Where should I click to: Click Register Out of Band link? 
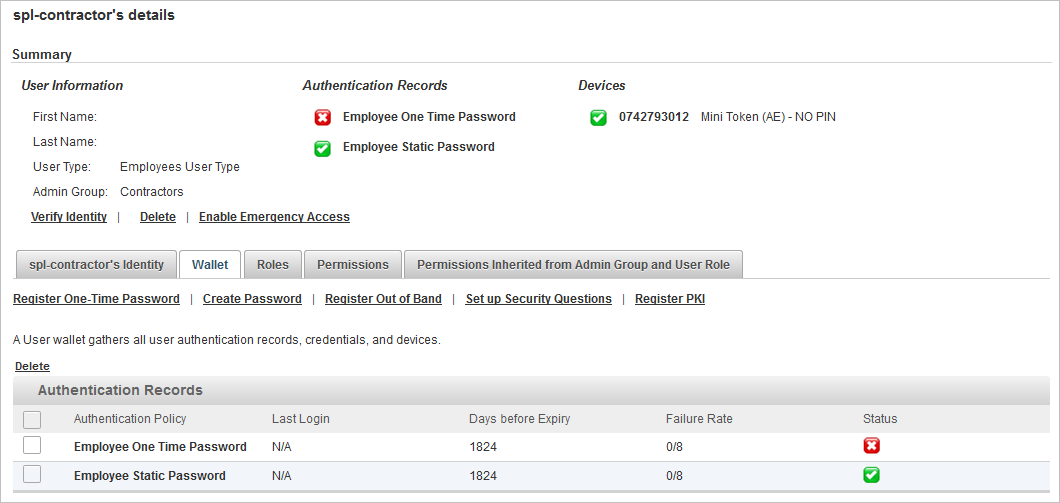pyautogui.click(x=383, y=299)
